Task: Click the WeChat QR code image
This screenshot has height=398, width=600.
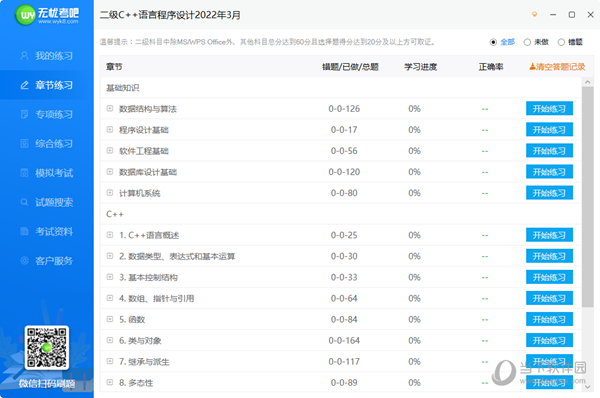Action: 47,348
